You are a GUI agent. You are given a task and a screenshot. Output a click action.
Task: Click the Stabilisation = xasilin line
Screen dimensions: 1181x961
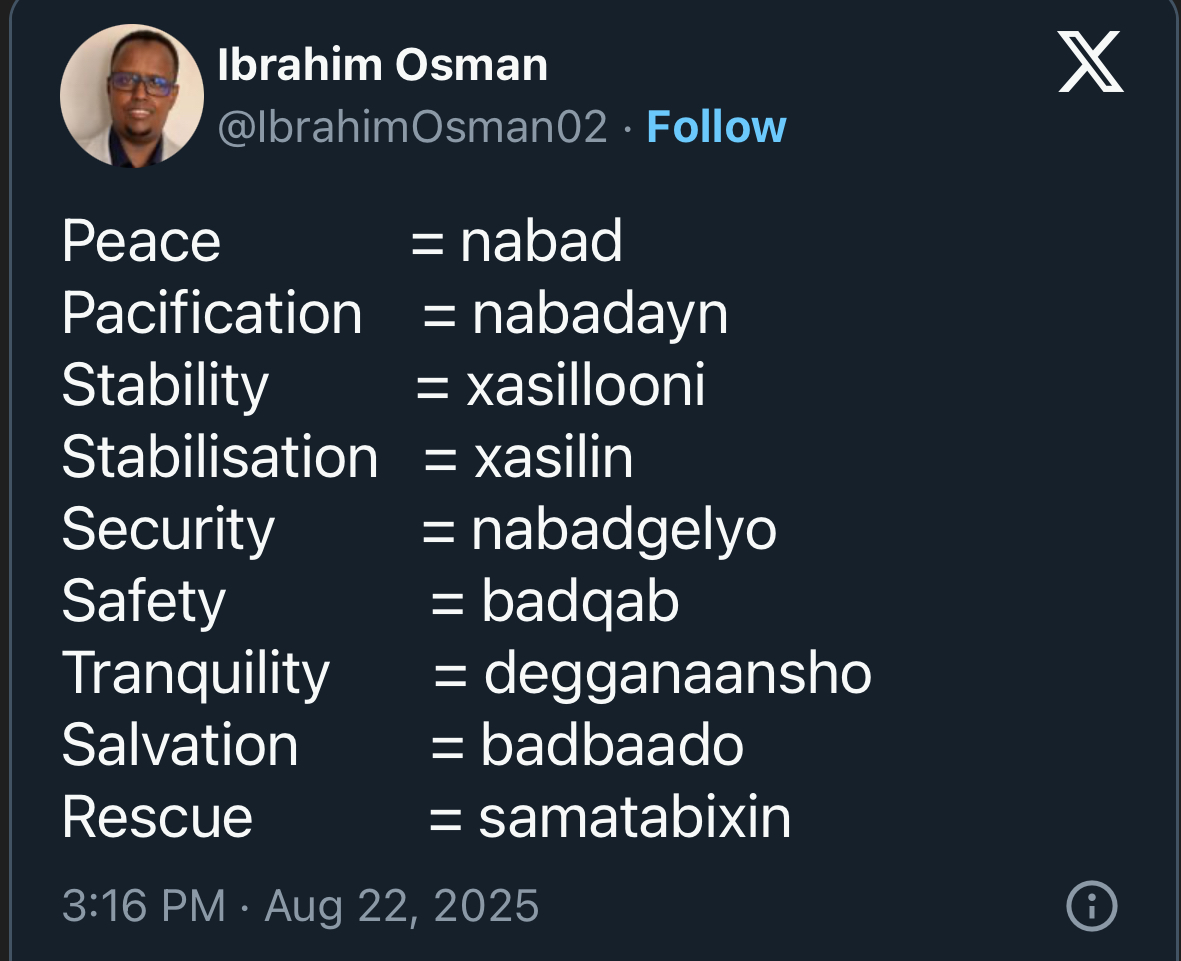coord(347,457)
